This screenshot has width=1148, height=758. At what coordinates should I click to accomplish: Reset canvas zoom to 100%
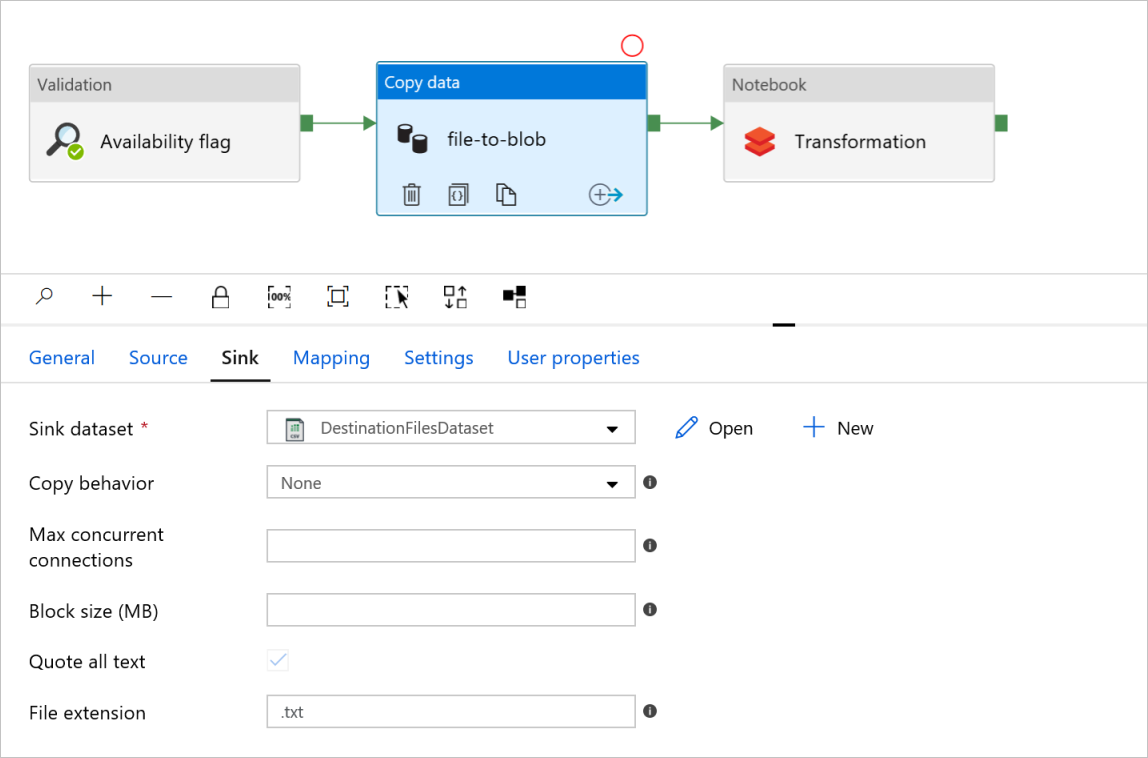(280, 297)
